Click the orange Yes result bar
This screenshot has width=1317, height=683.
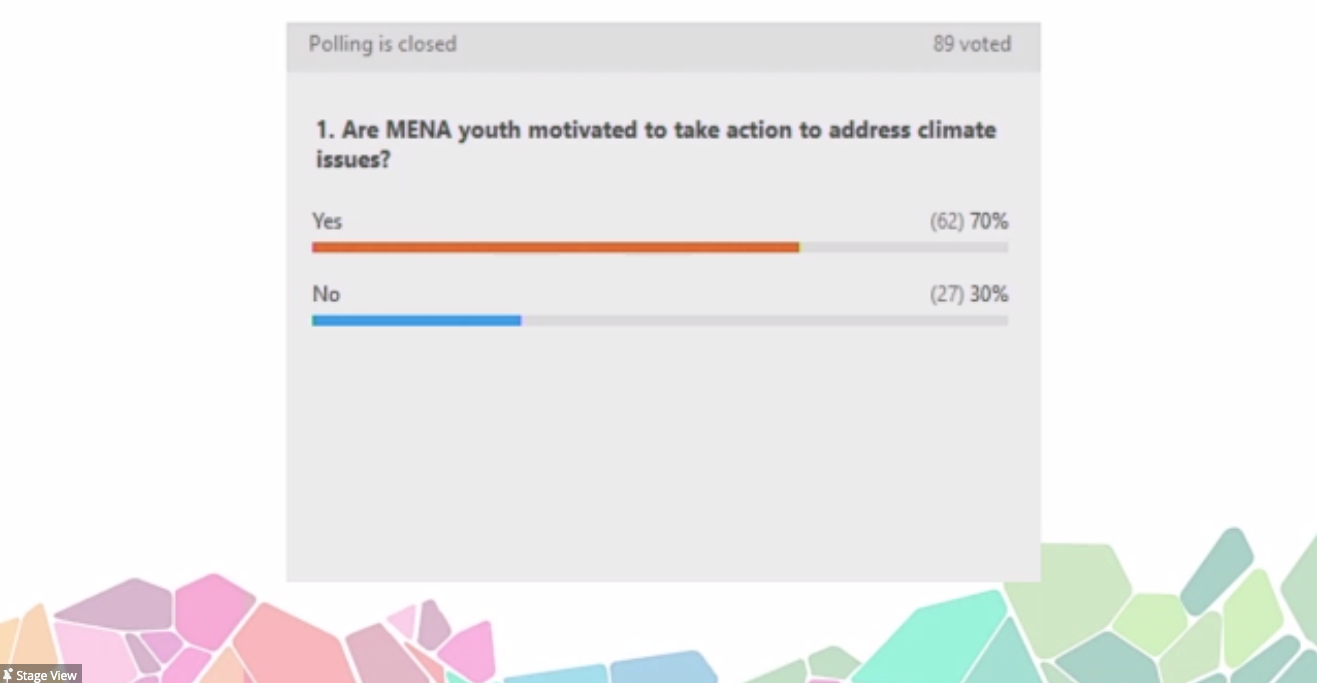pyautogui.click(x=555, y=247)
